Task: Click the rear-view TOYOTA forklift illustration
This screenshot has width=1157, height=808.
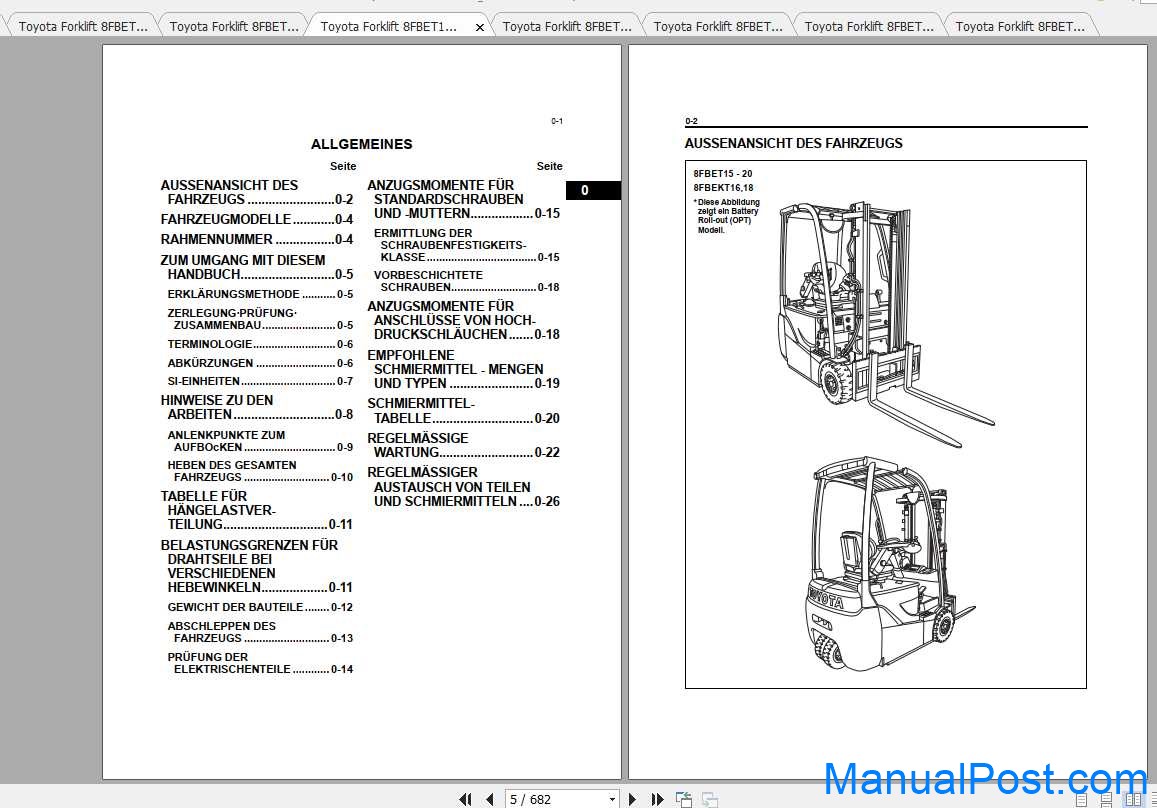Action: coord(889,564)
